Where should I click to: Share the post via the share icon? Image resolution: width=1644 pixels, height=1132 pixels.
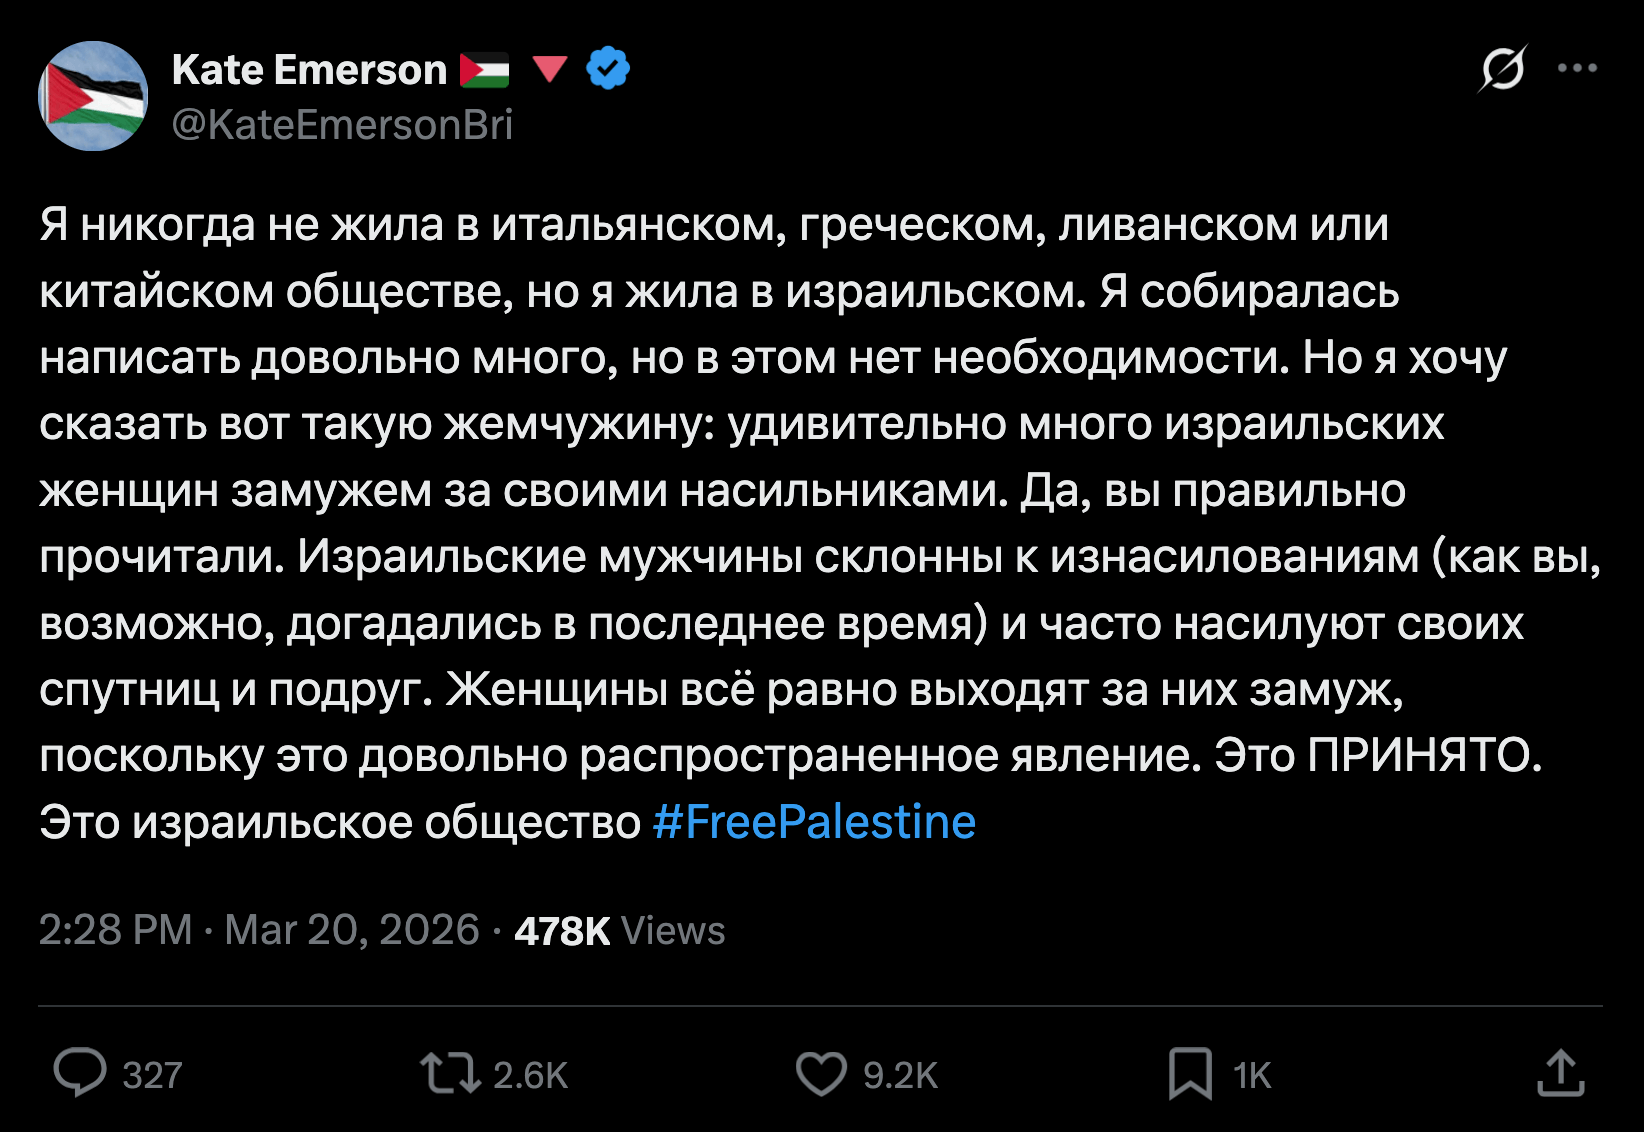(x=1560, y=1074)
